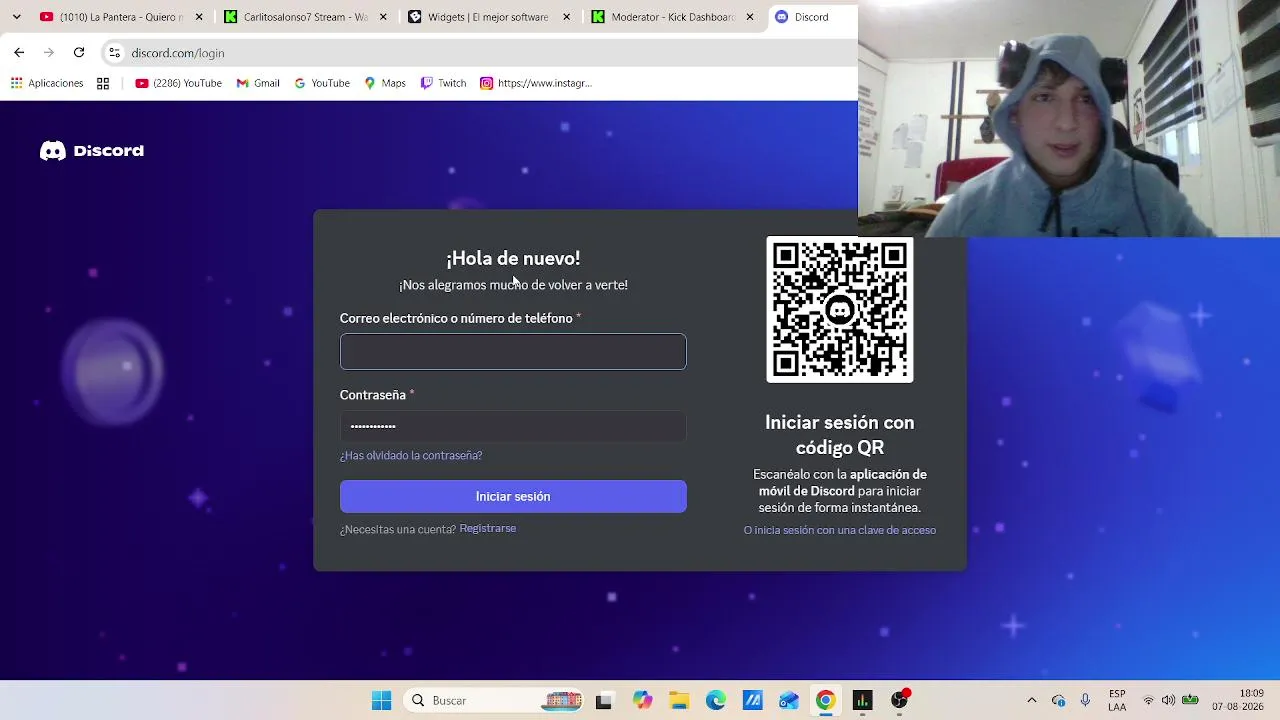Close the Carlitosalonso7 Stream tab

383,17
